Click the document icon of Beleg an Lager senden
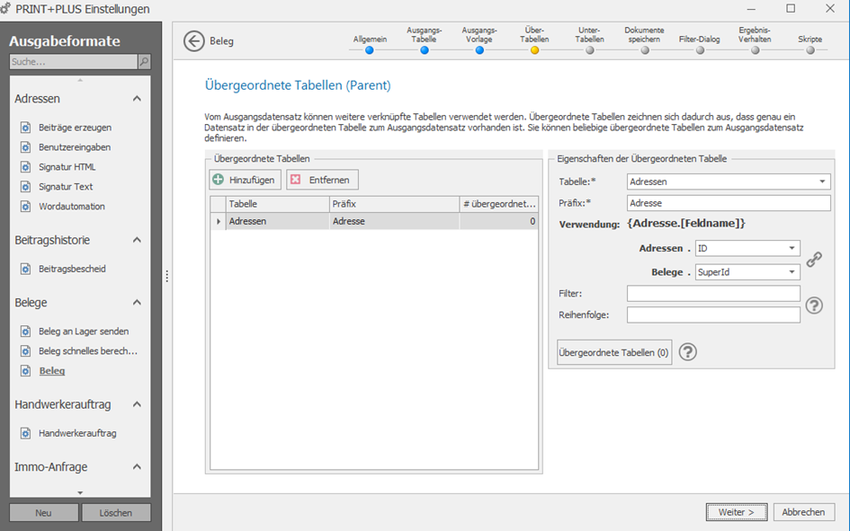The width and height of the screenshot is (850, 531). pos(25,331)
